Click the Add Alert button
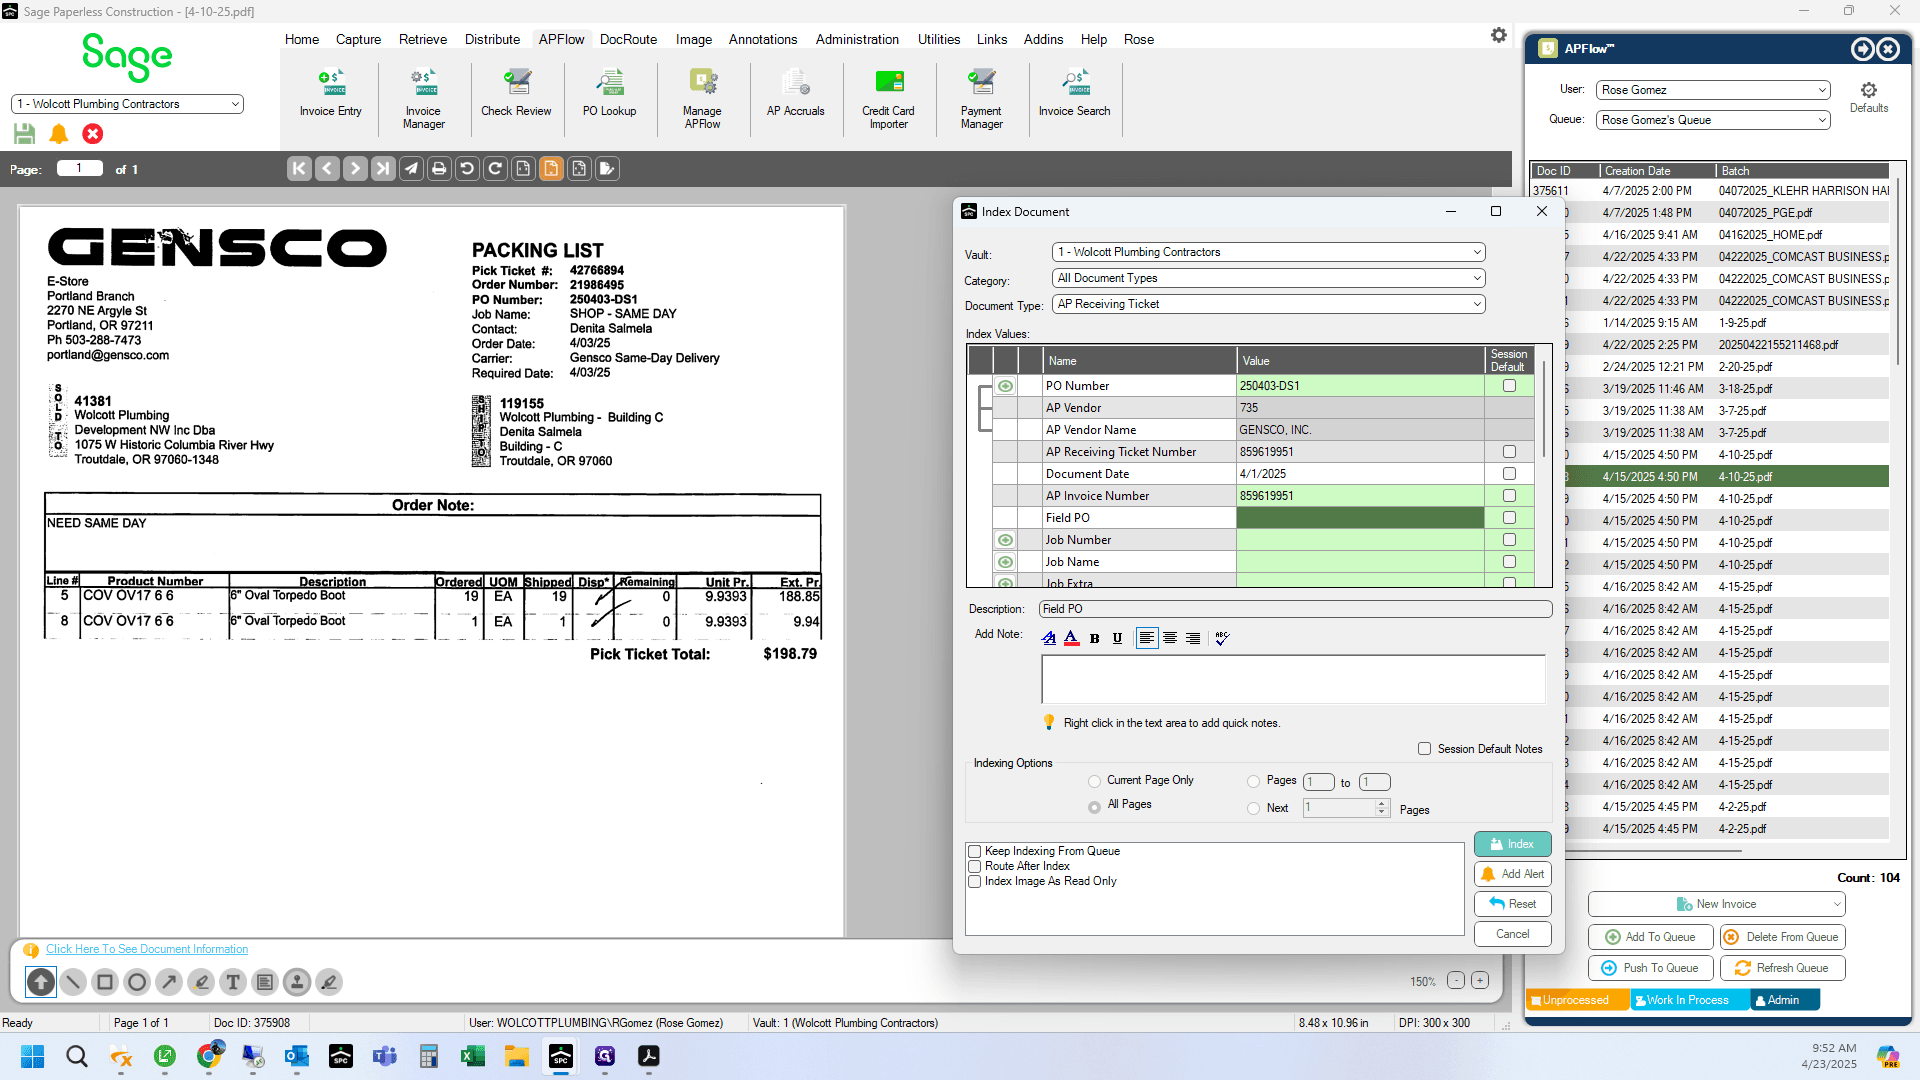Image resolution: width=1920 pixels, height=1080 pixels. [1512, 874]
